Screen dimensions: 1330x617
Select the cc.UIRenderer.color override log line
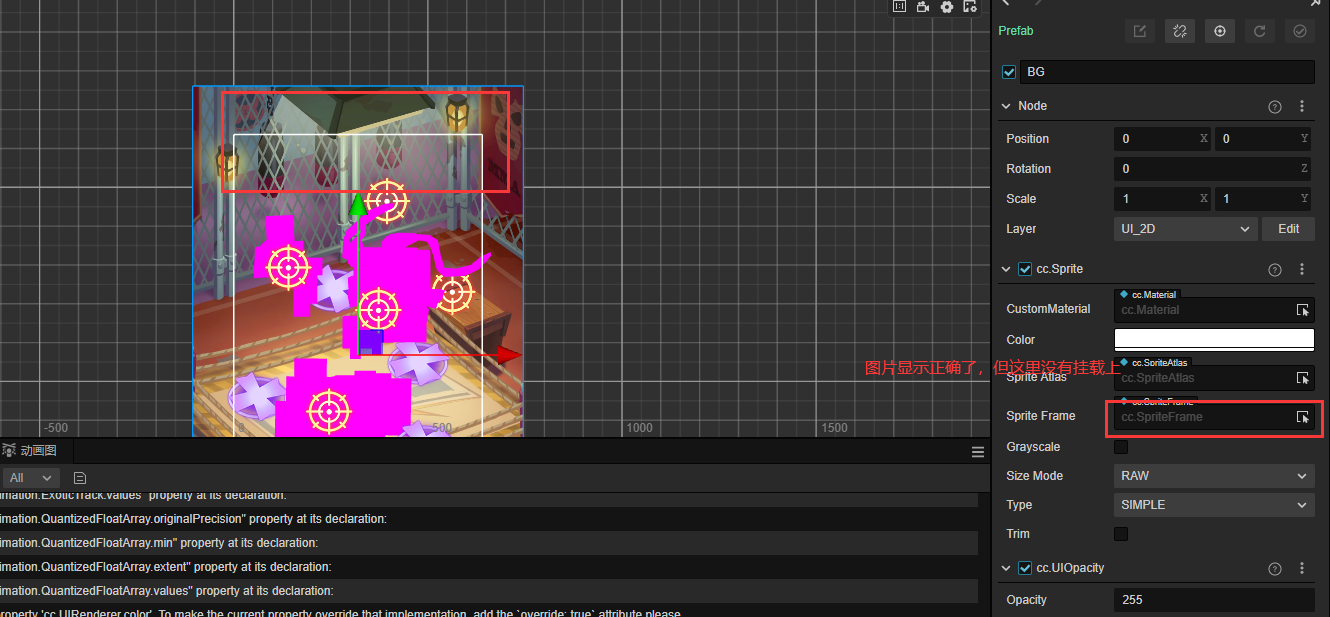click(489, 611)
